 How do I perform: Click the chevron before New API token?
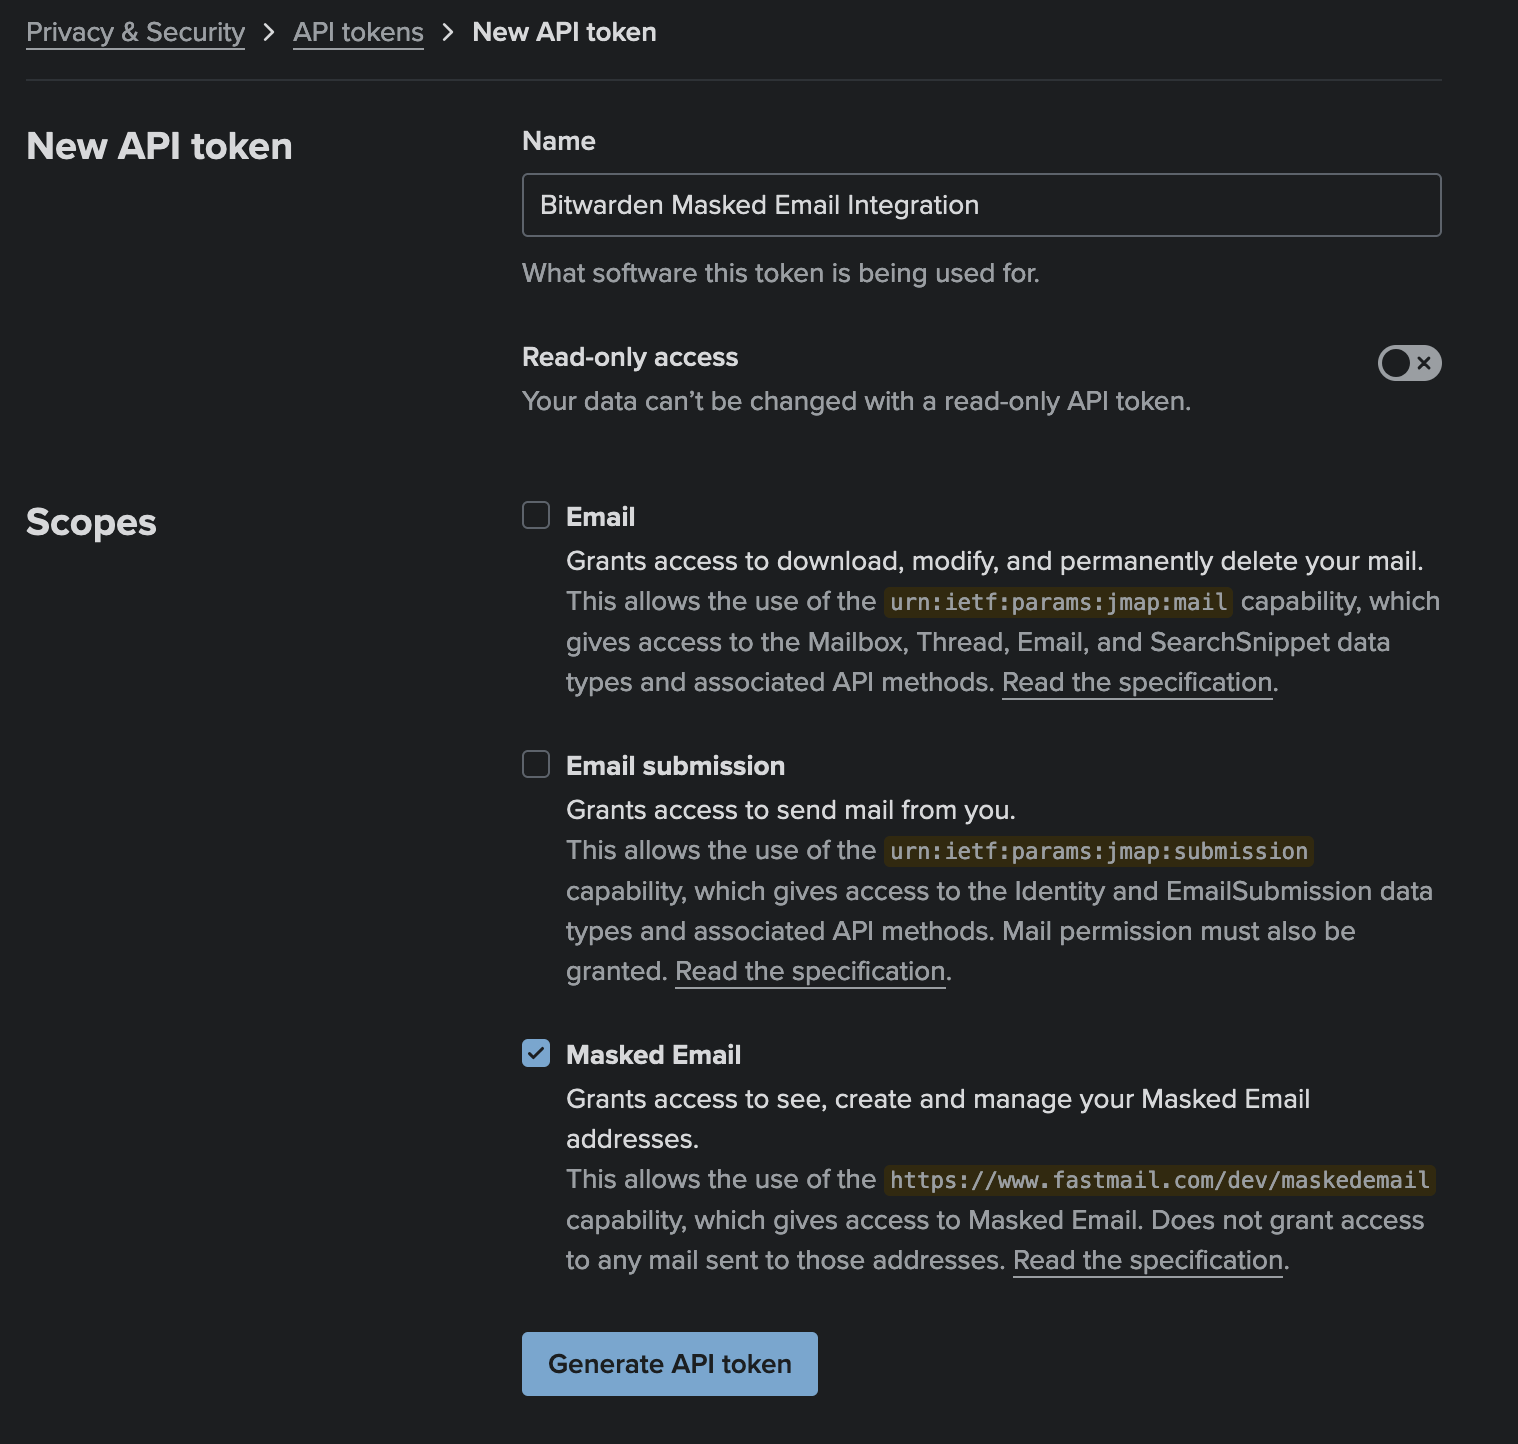448,31
